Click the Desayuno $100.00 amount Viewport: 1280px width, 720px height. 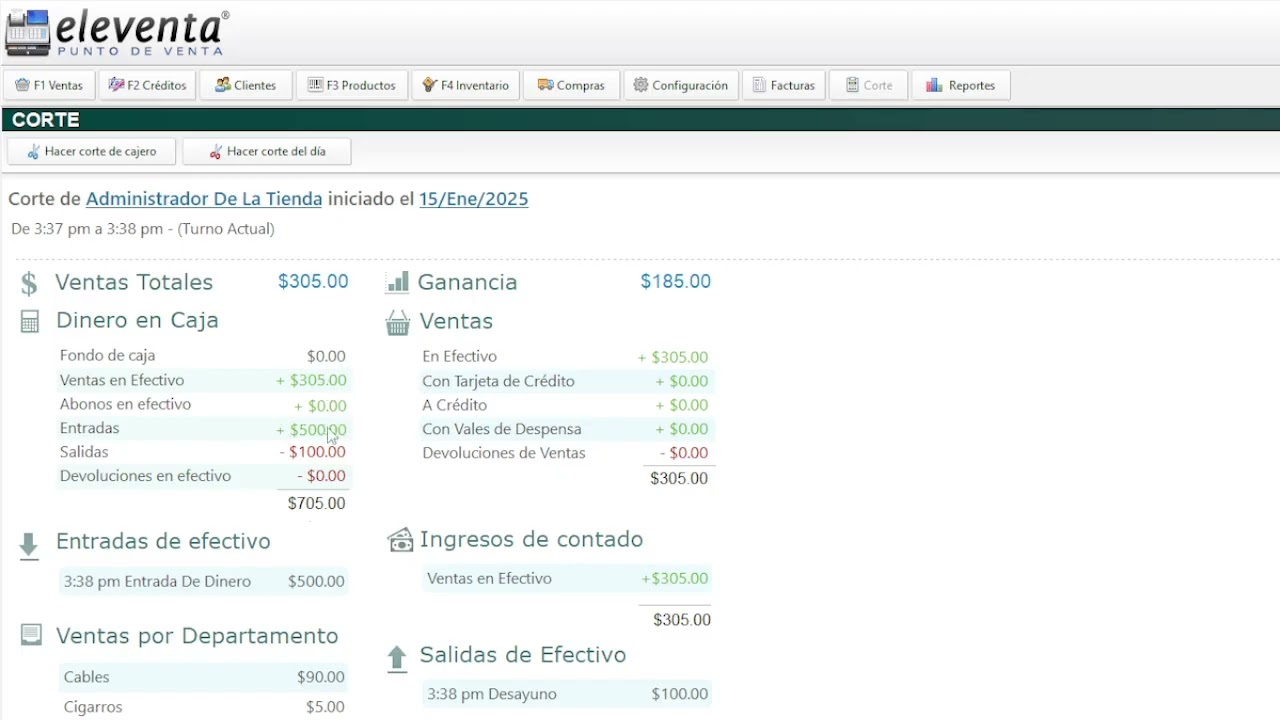tap(680, 694)
